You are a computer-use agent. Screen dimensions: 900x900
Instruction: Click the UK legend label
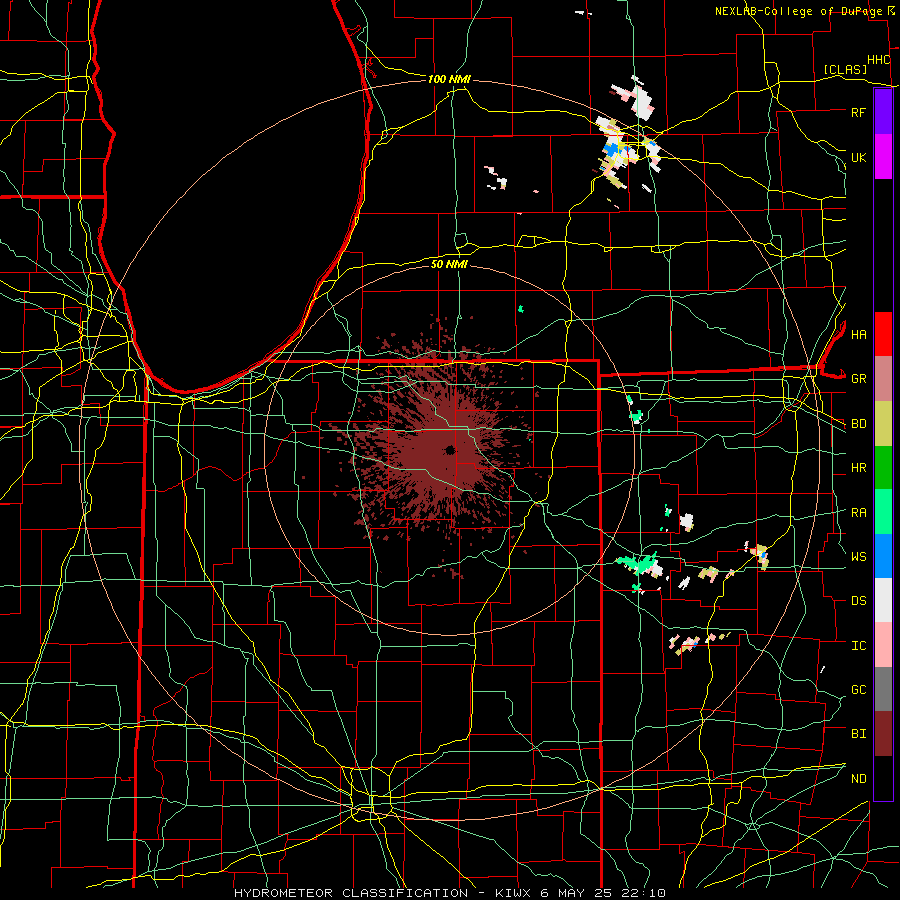[x=858, y=157]
